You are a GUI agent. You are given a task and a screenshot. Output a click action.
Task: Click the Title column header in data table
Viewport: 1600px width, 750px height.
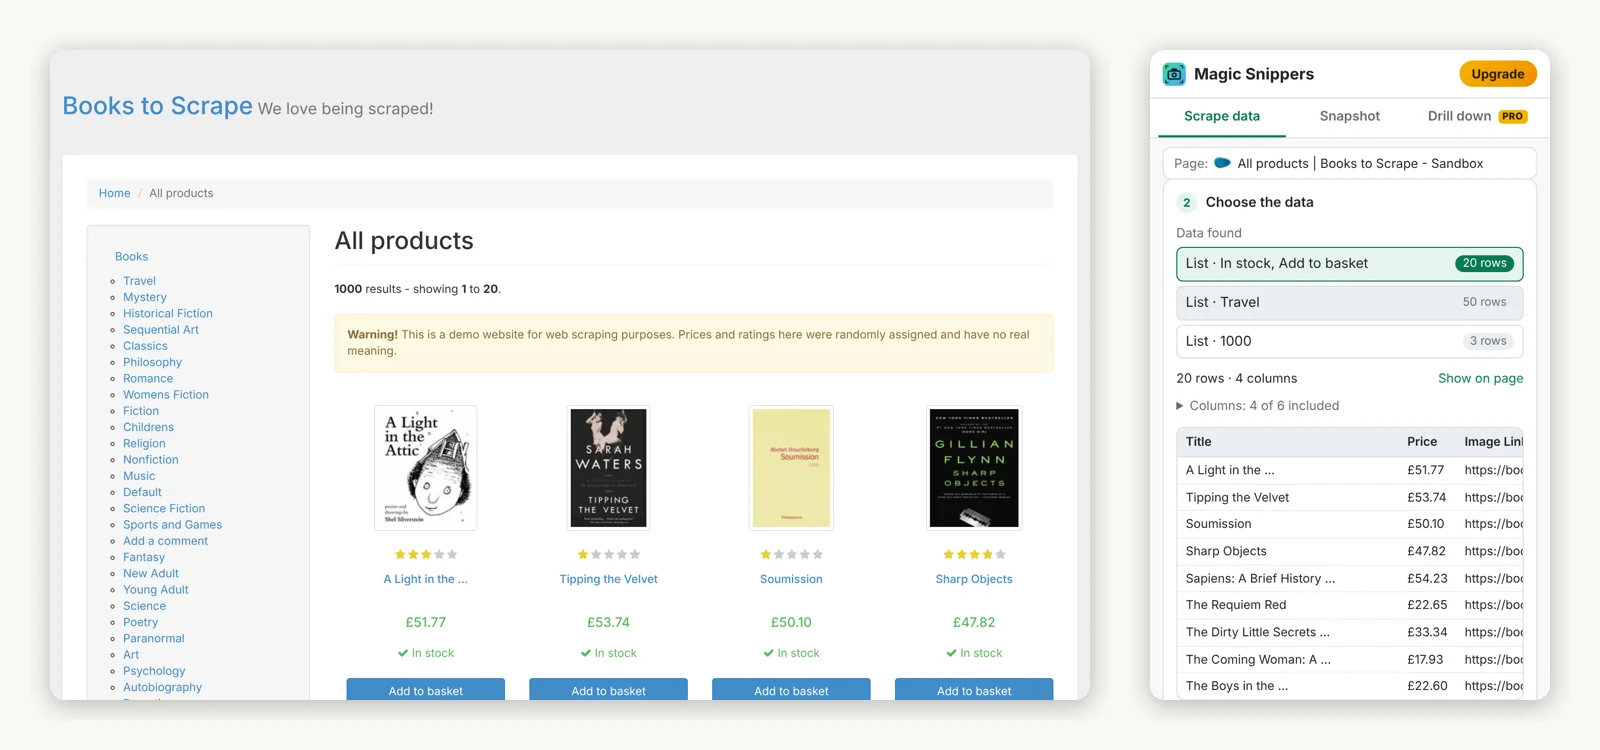click(x=1198, y=442)
